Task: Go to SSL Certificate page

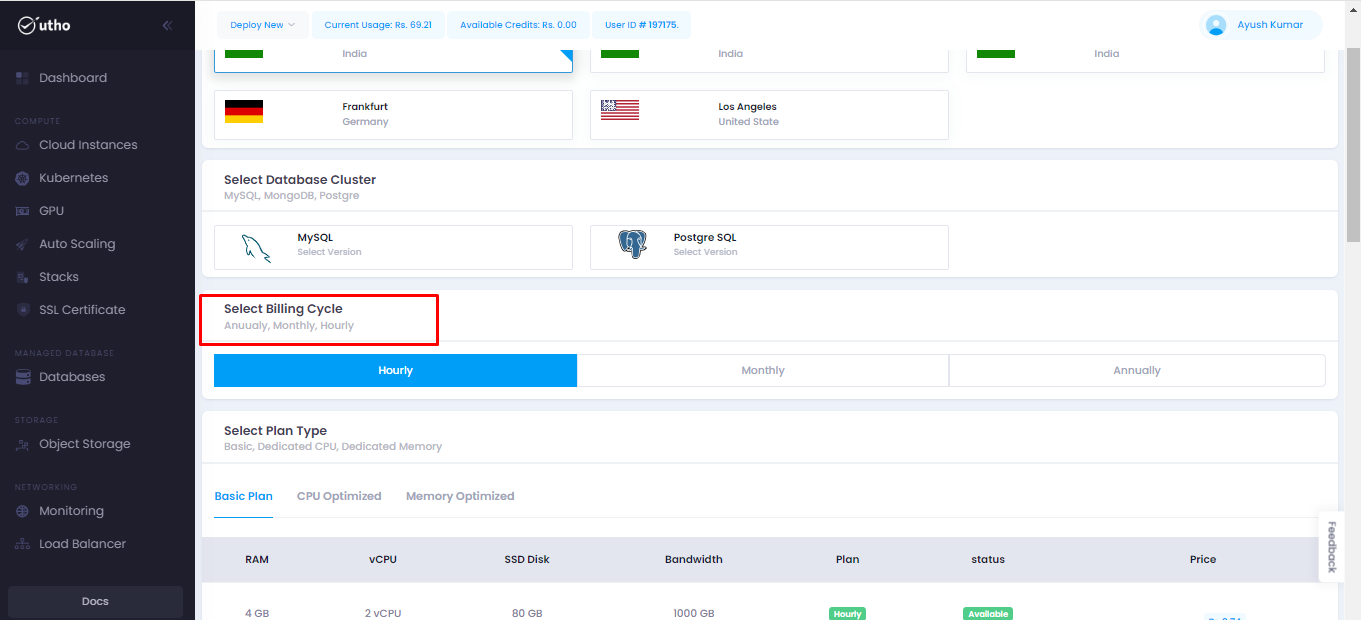Action: click(x=82, y=310)
